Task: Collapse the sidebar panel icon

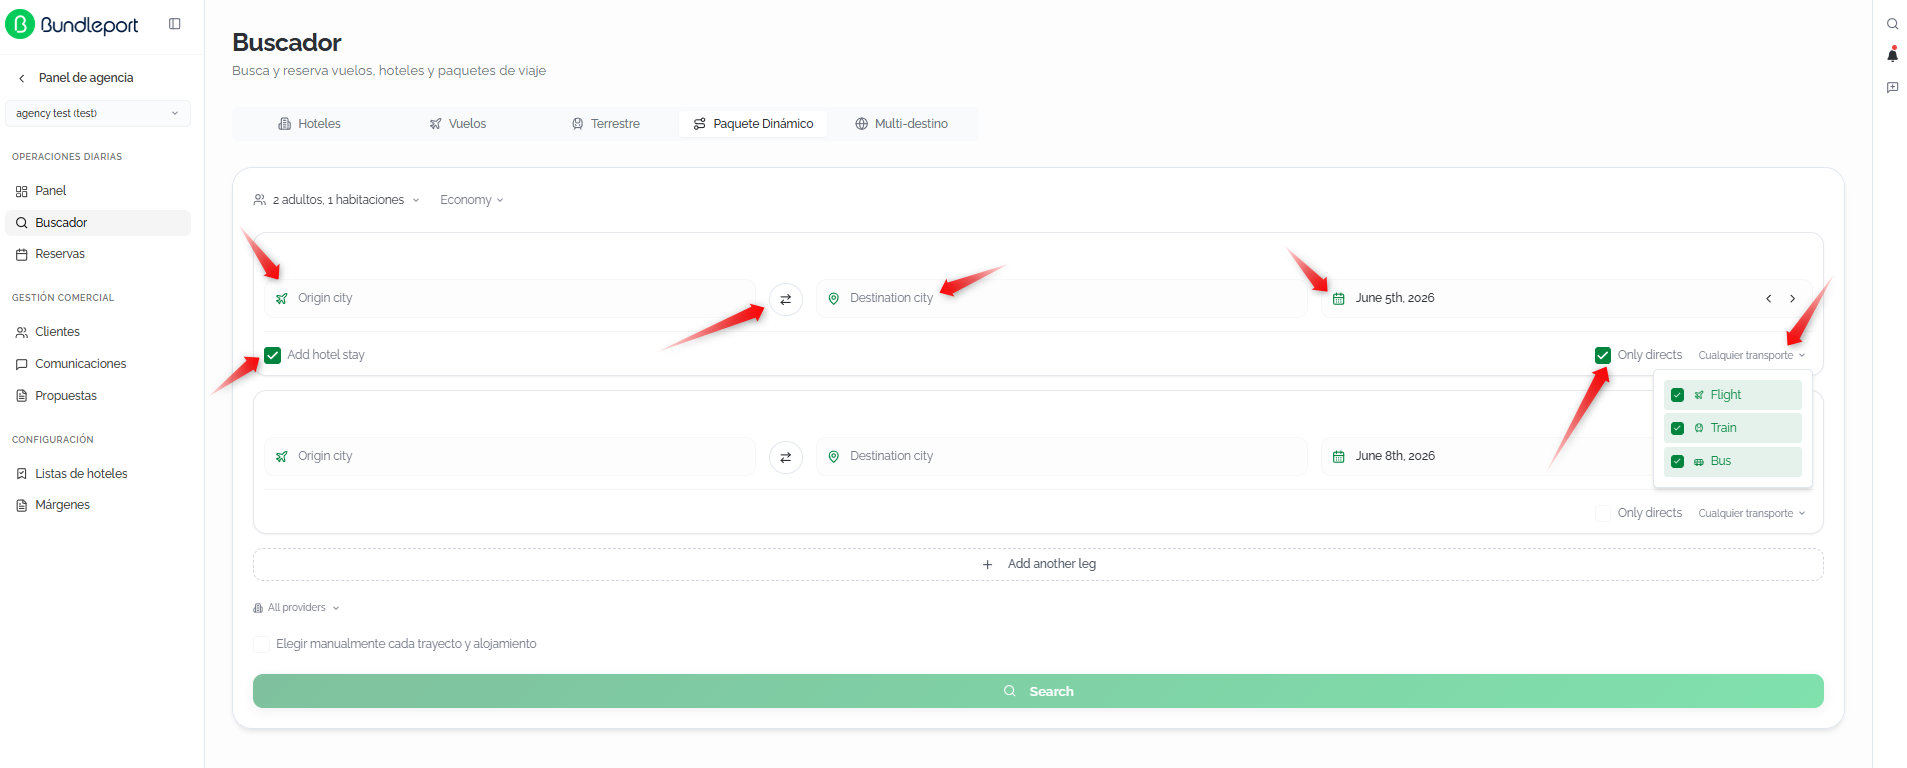Action: 175,24
